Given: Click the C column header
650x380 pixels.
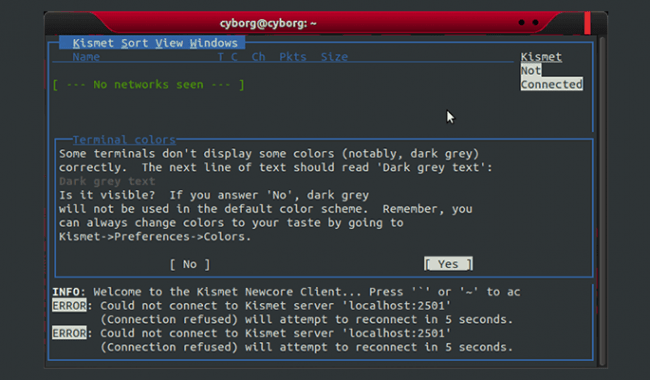Looking at the screenshot, I should point(234,57).
